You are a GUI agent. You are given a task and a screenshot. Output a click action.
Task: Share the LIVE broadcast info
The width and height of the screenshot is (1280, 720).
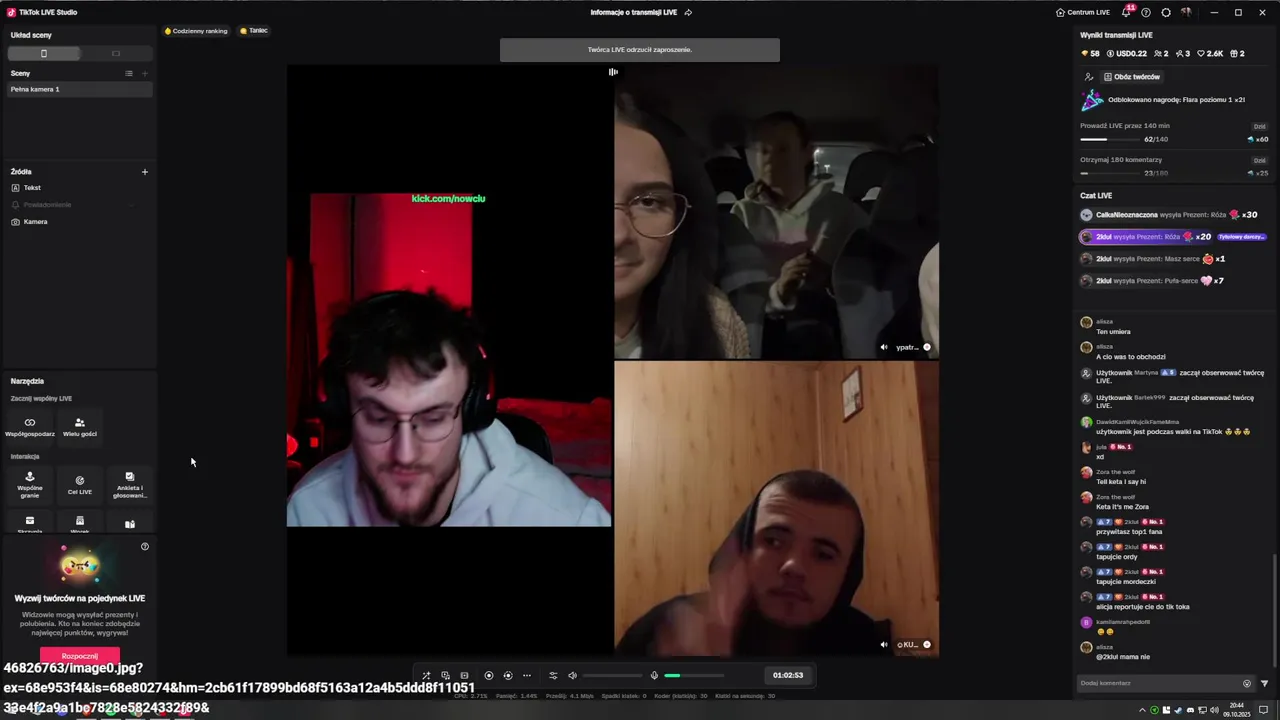pyautogui.click(x=688, y=12)
